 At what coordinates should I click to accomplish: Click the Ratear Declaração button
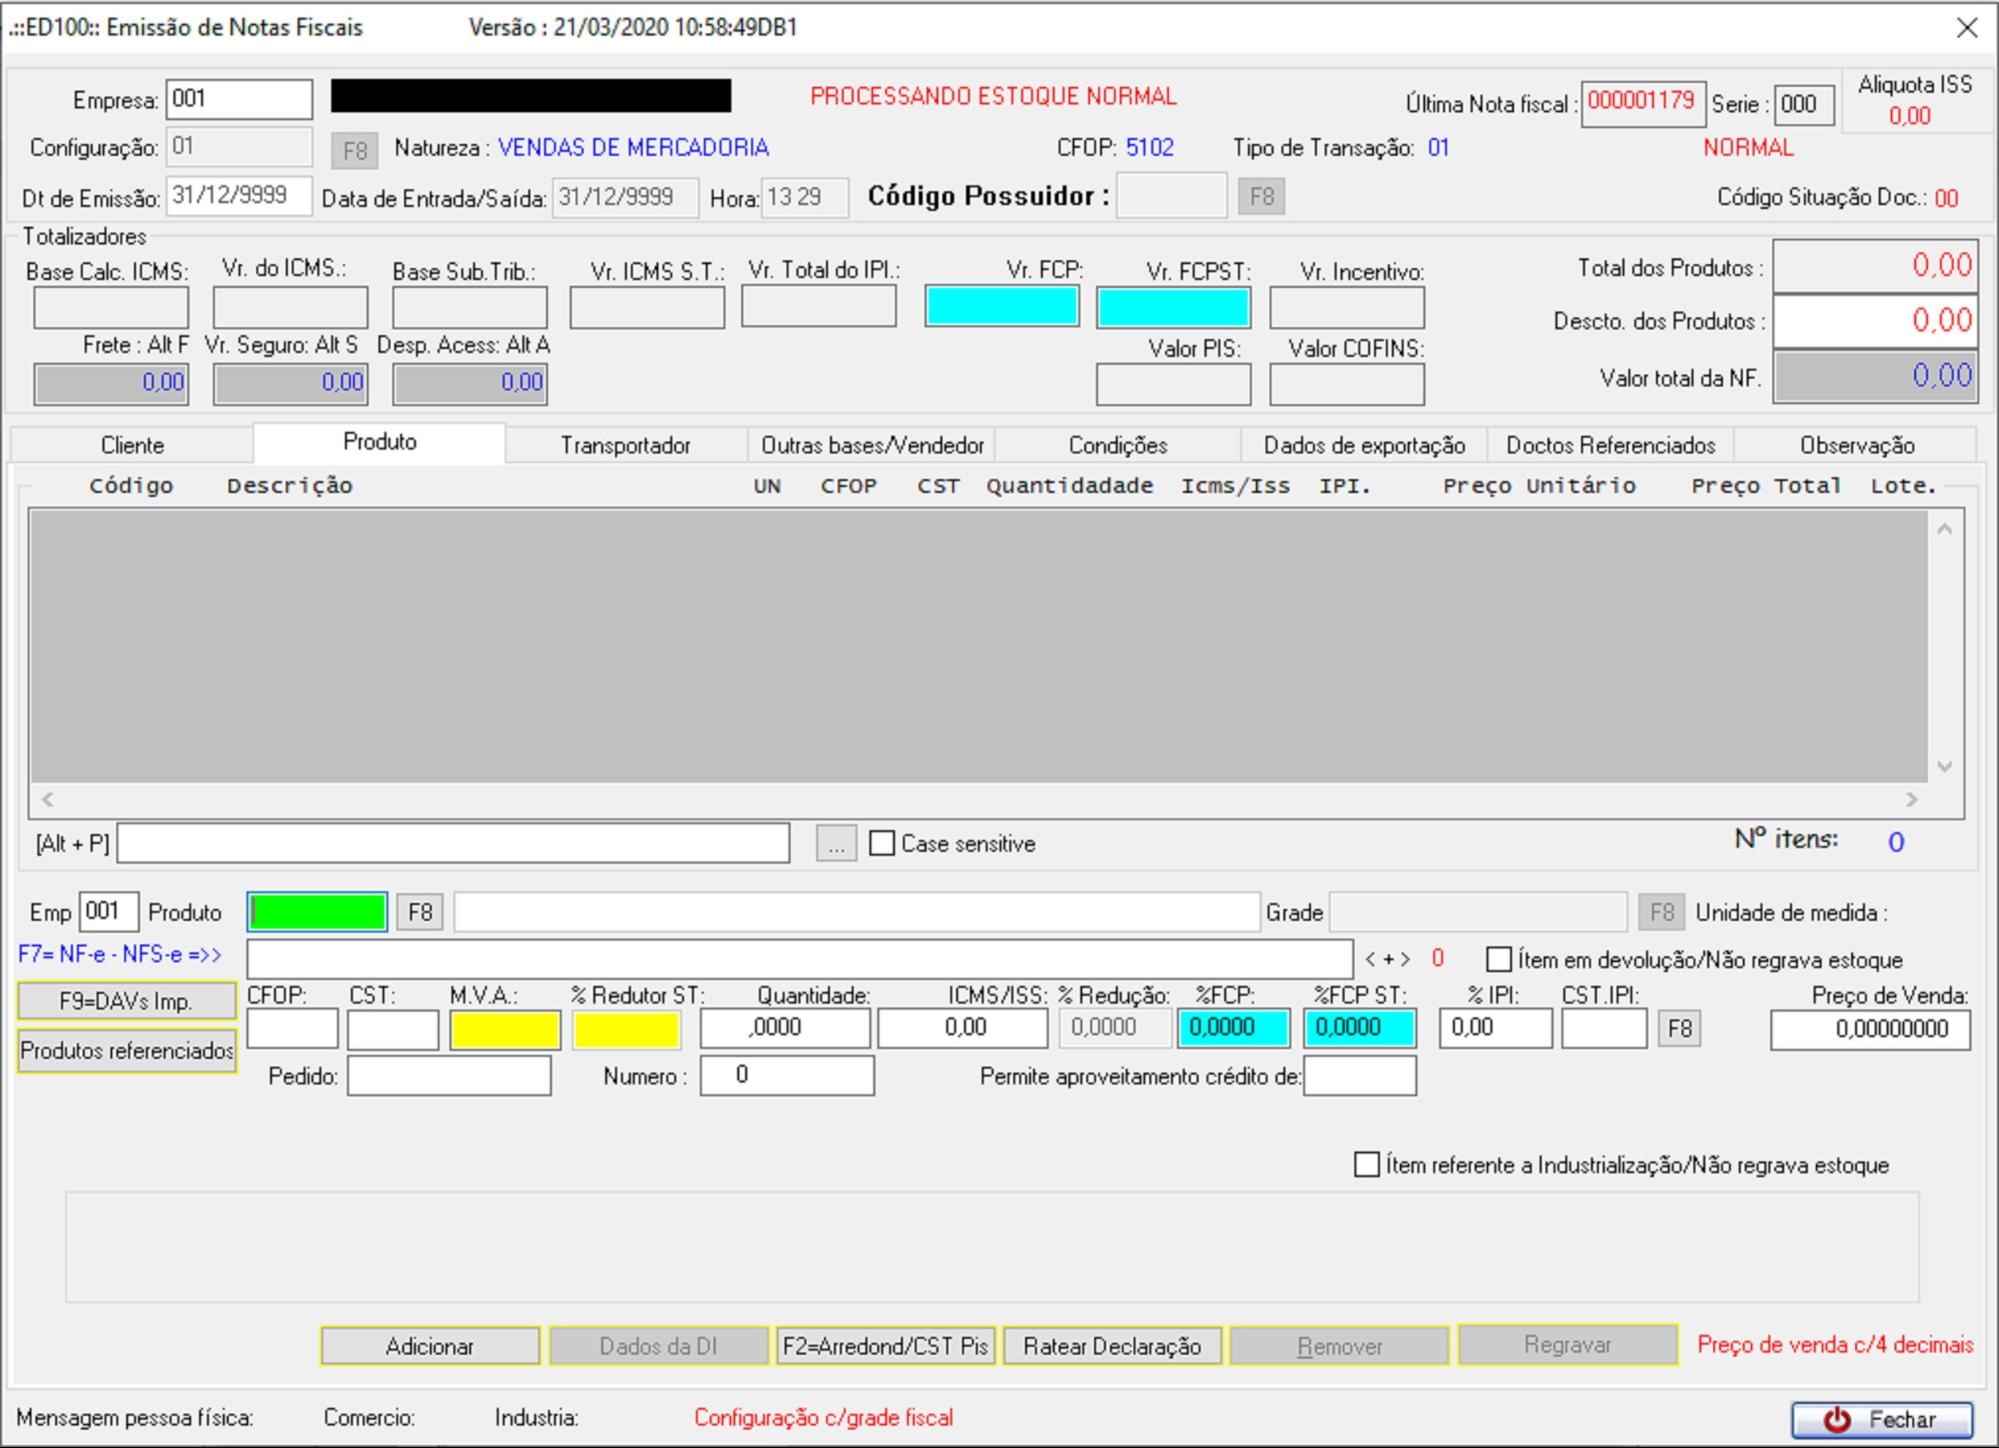point(1111,1346)
